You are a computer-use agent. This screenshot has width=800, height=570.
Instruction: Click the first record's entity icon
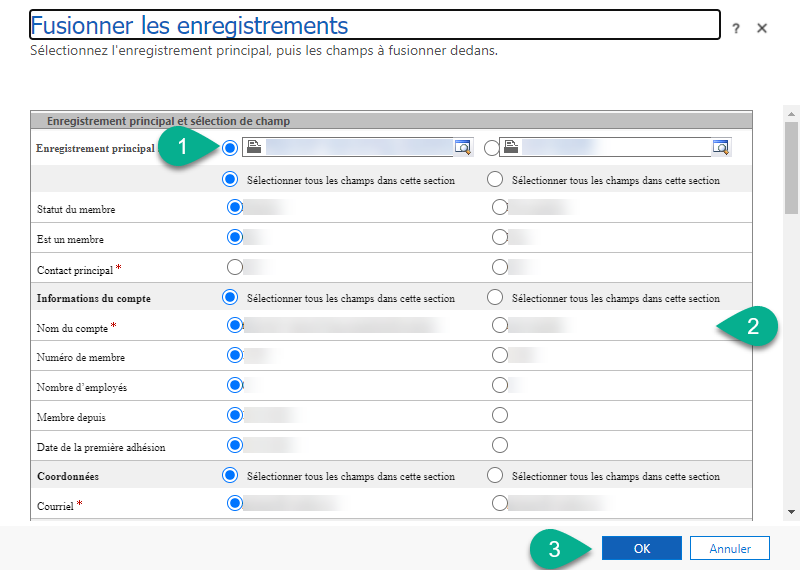click(254, 147)
